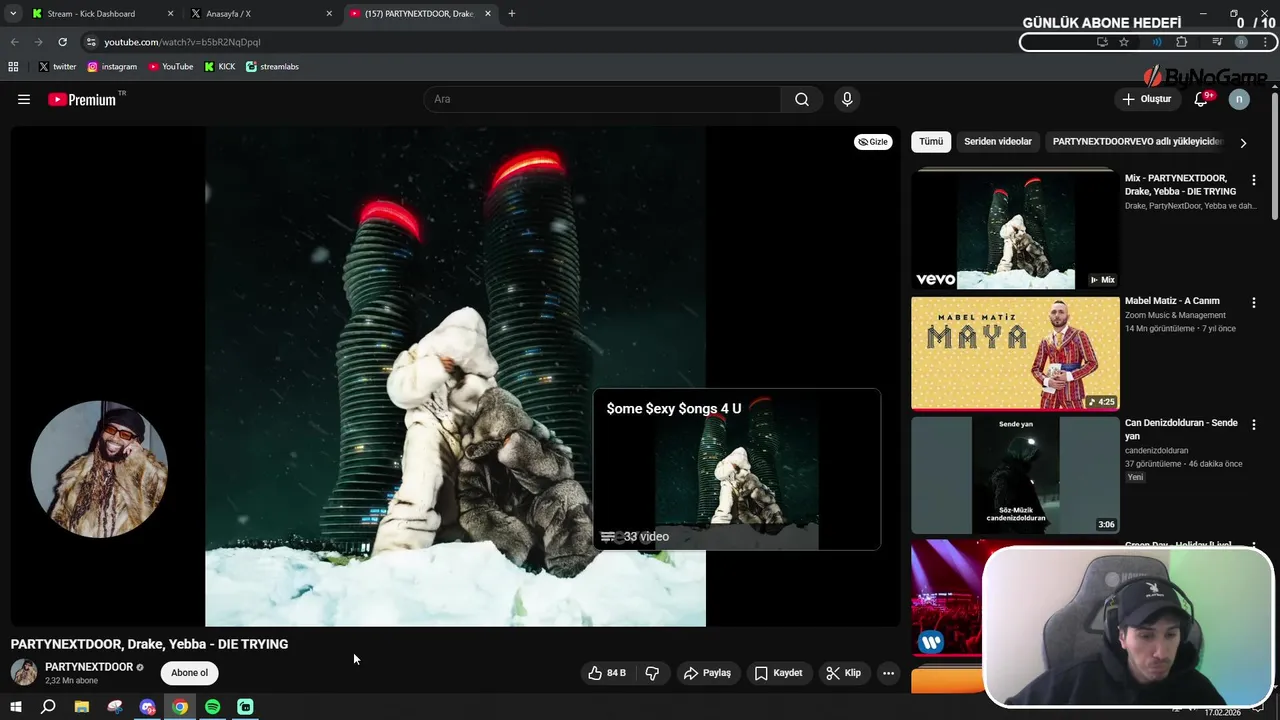Close the Kick Dashboard tab
This screenshot has width=1280, height=720.
(170, 14)
